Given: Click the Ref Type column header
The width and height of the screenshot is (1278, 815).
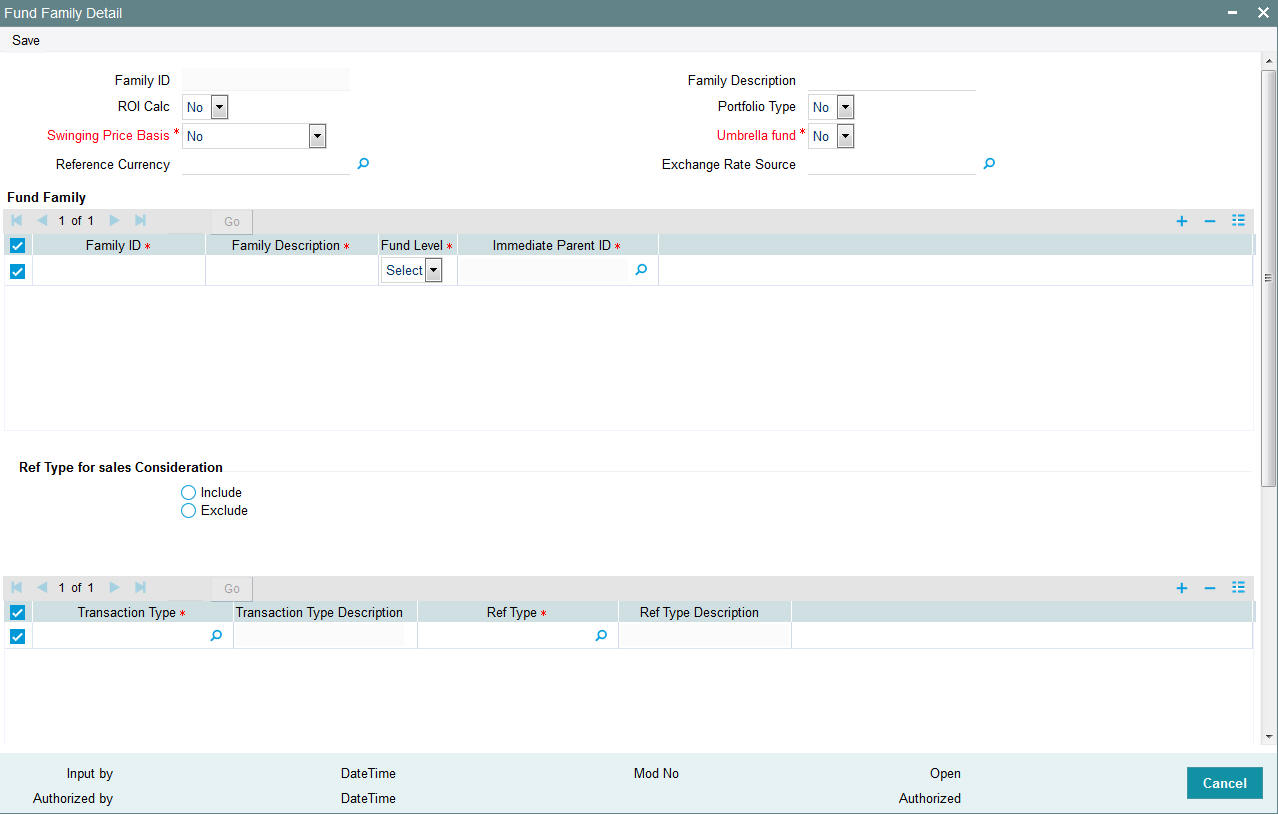Looking at the screenshot, I should (x=516, y=612).
